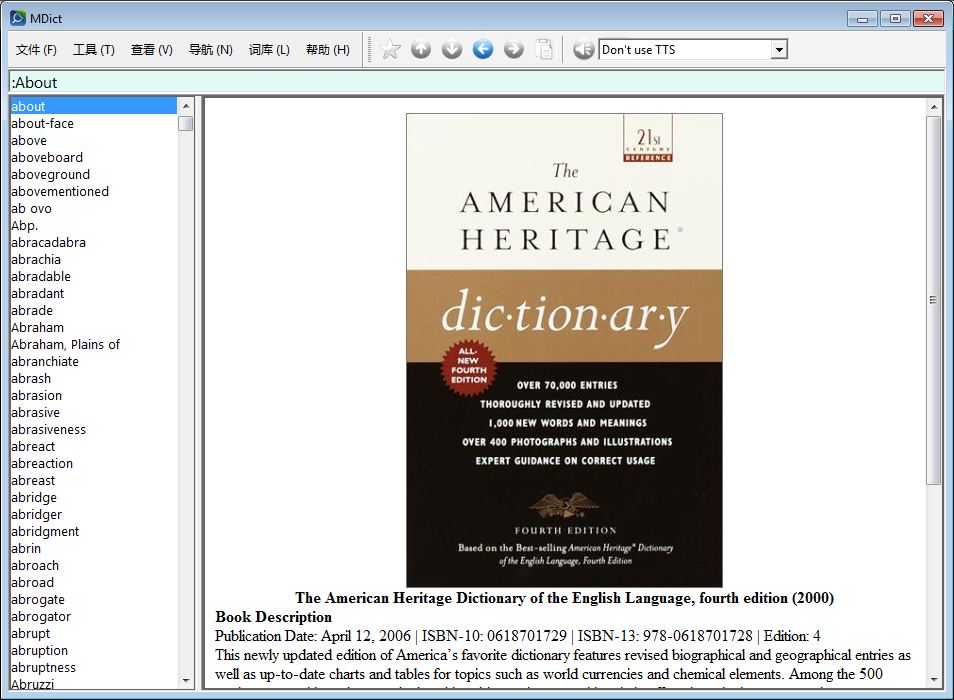954x700 pixels.
Task: Click the clipboard paste icon
Action: (x=544, y=49)
